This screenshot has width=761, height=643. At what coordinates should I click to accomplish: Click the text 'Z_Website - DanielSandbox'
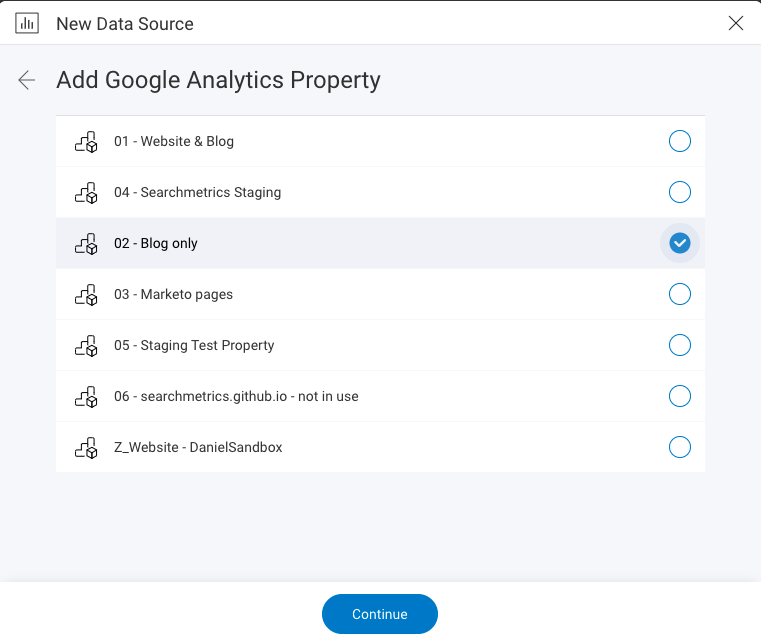coord(198,447)
